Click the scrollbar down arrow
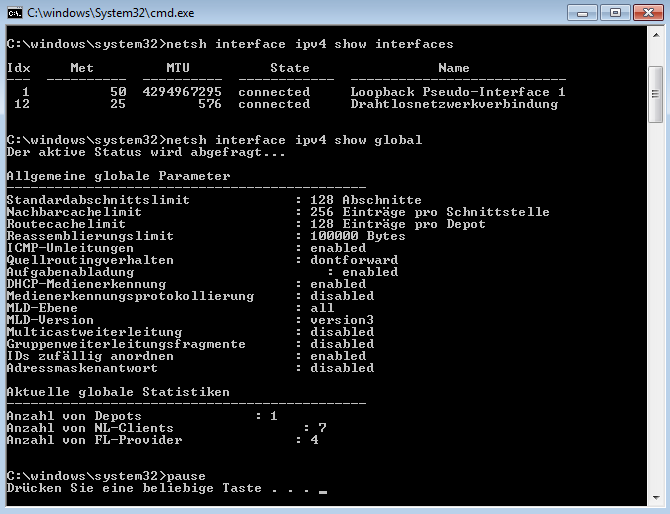 (655, 498)
